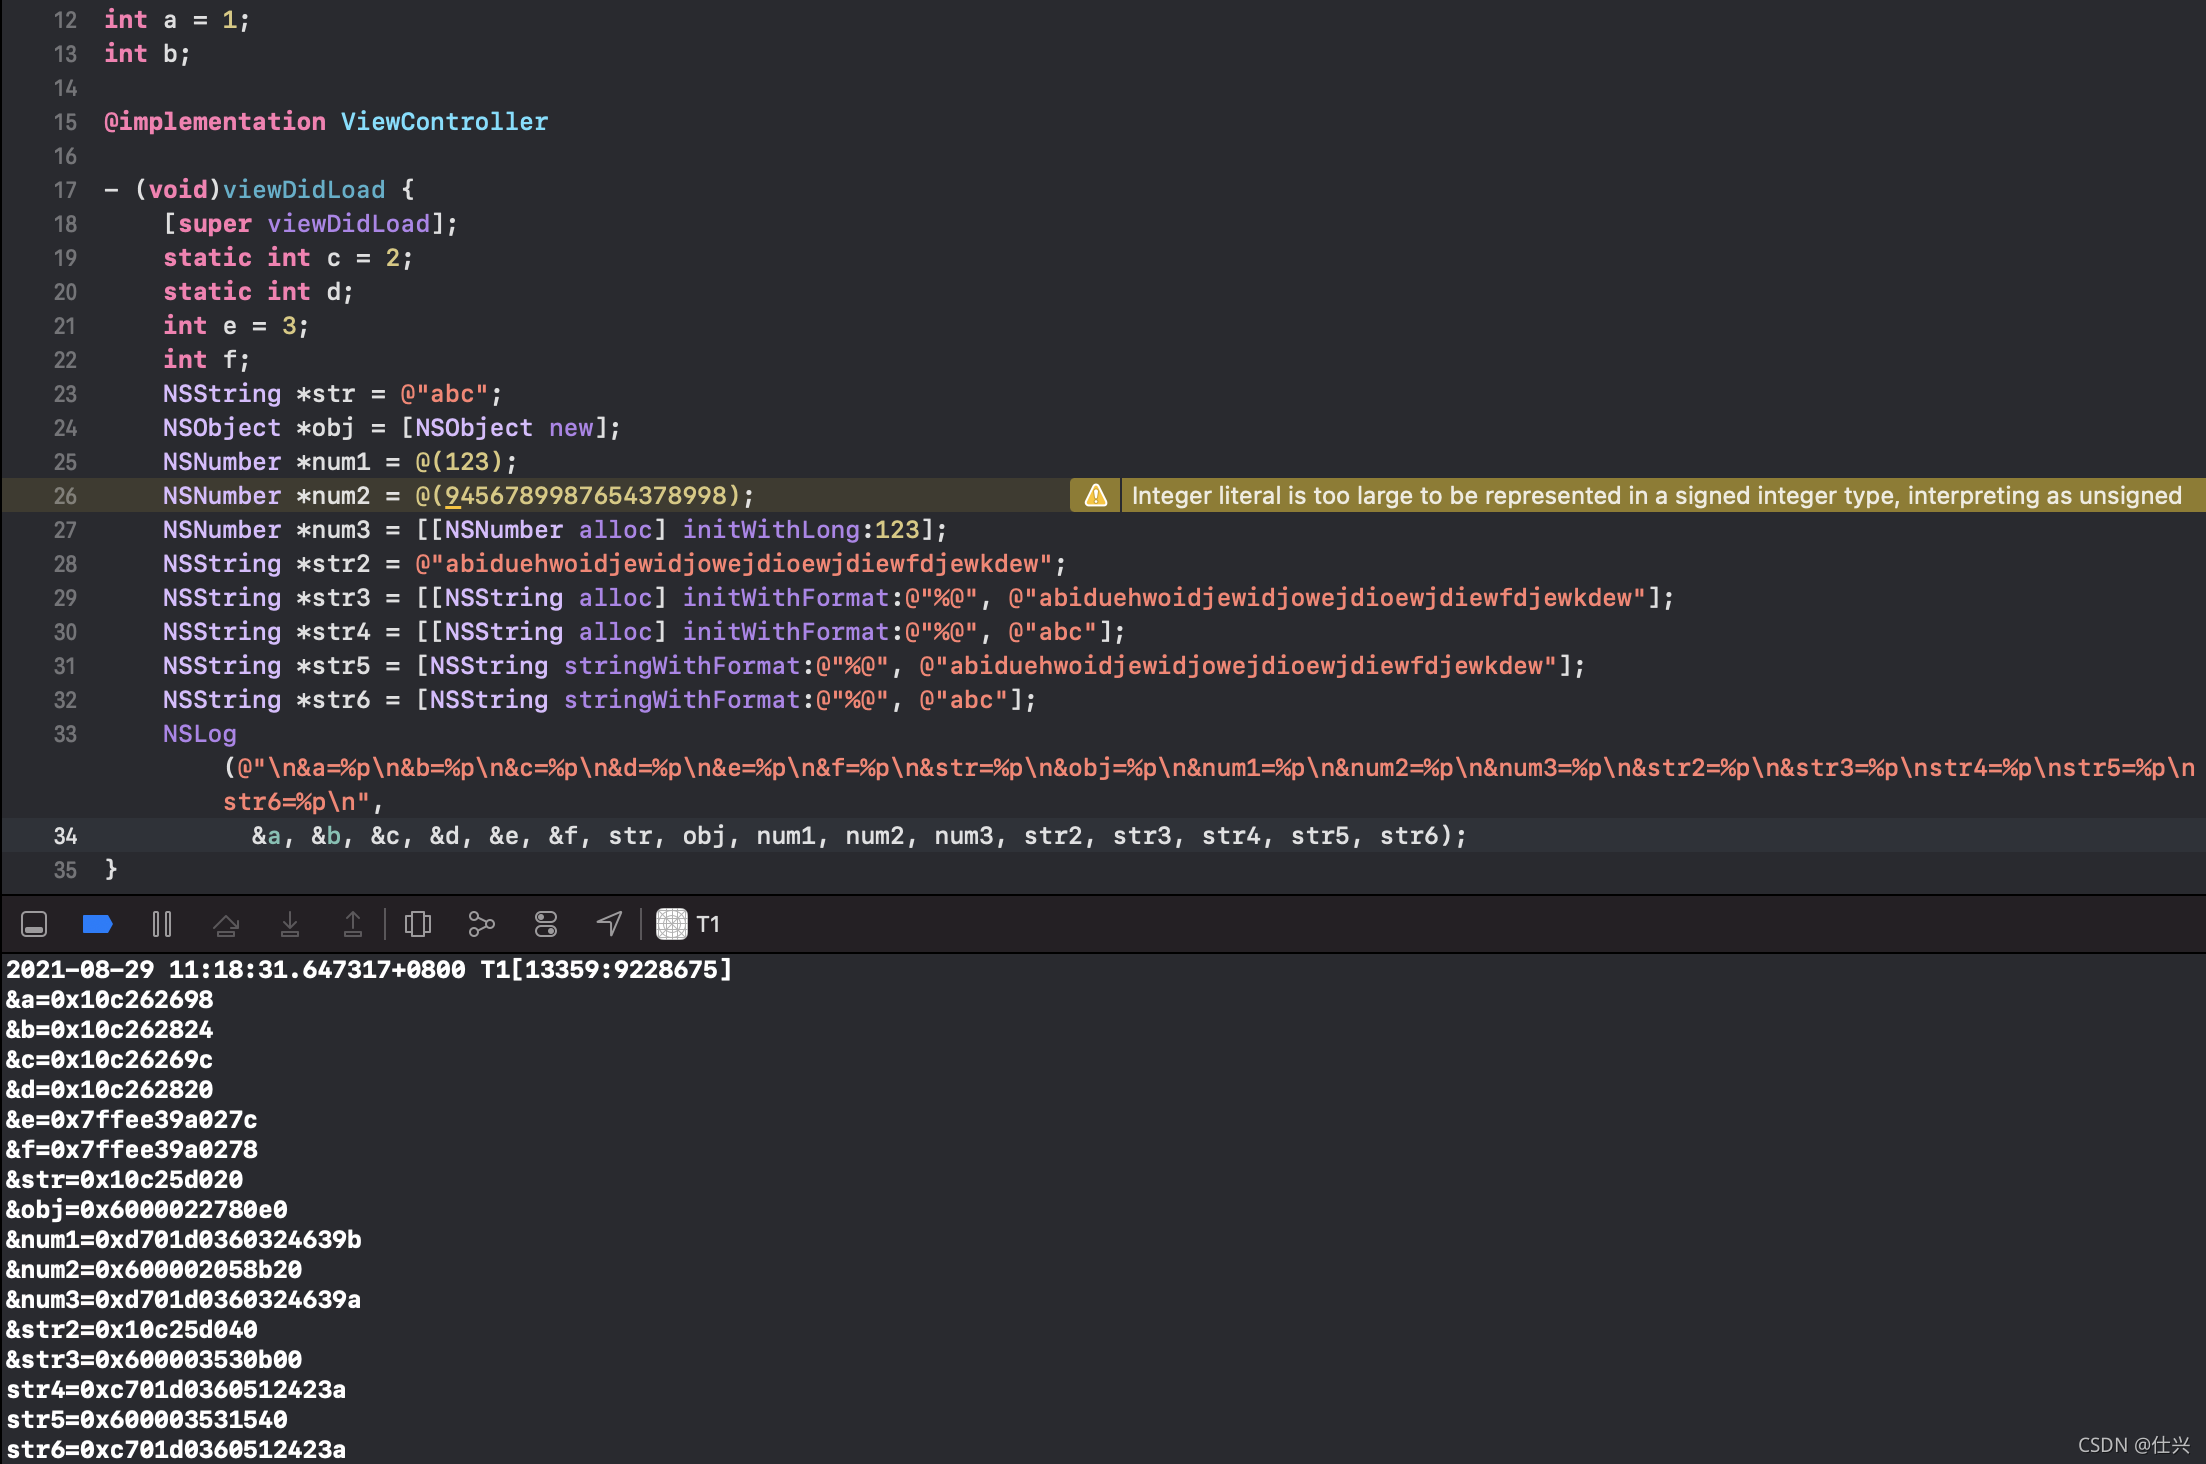
Task: Click the viewDidLoad method name on line 17
Action: pyautogui.click(x=304, y=190)
